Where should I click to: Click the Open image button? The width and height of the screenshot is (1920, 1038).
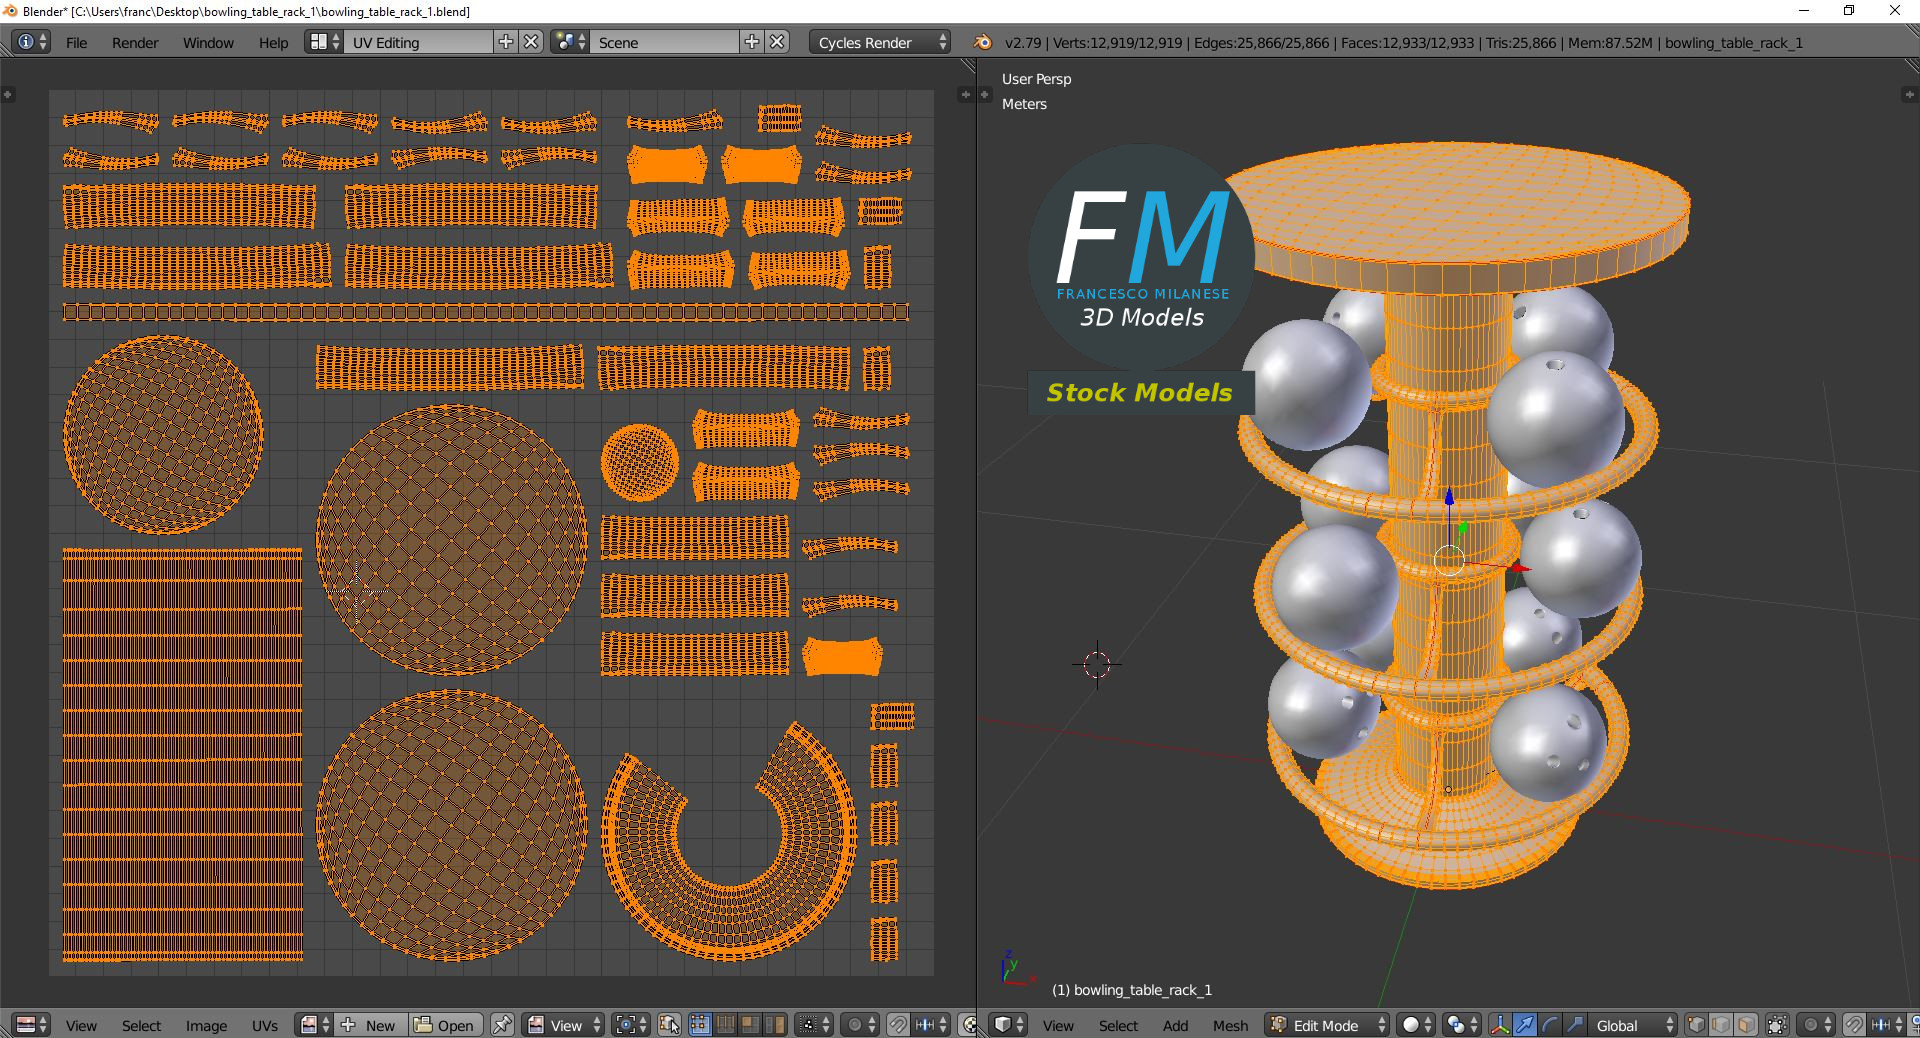[x=445, y=1025]
